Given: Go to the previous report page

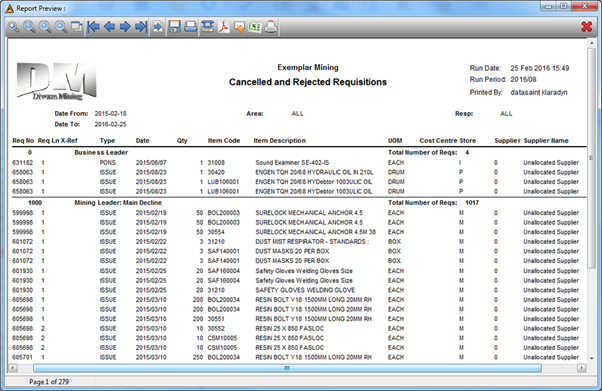Looking at the screenshot, I should (109, 27).
